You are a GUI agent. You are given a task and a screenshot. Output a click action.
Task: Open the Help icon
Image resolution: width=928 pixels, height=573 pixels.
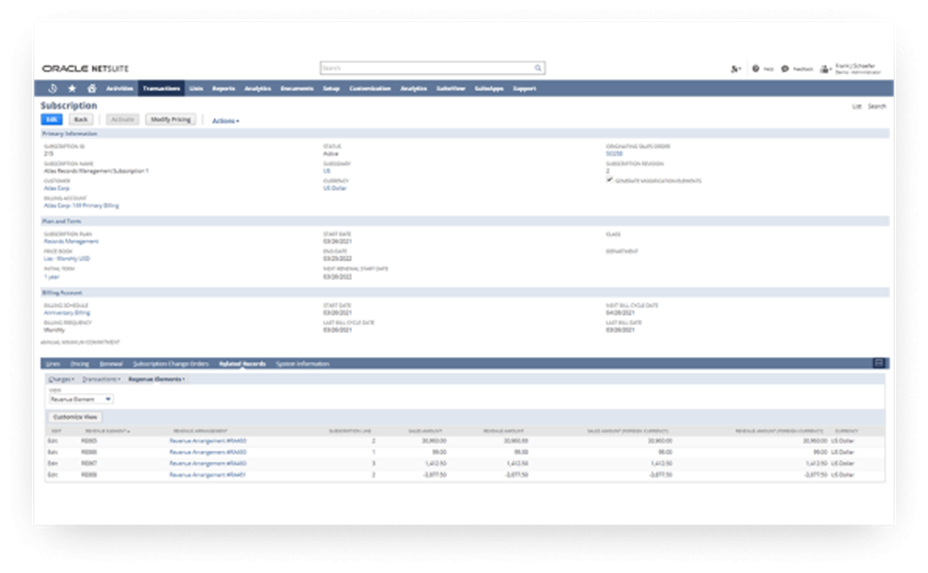pos(756,68)
